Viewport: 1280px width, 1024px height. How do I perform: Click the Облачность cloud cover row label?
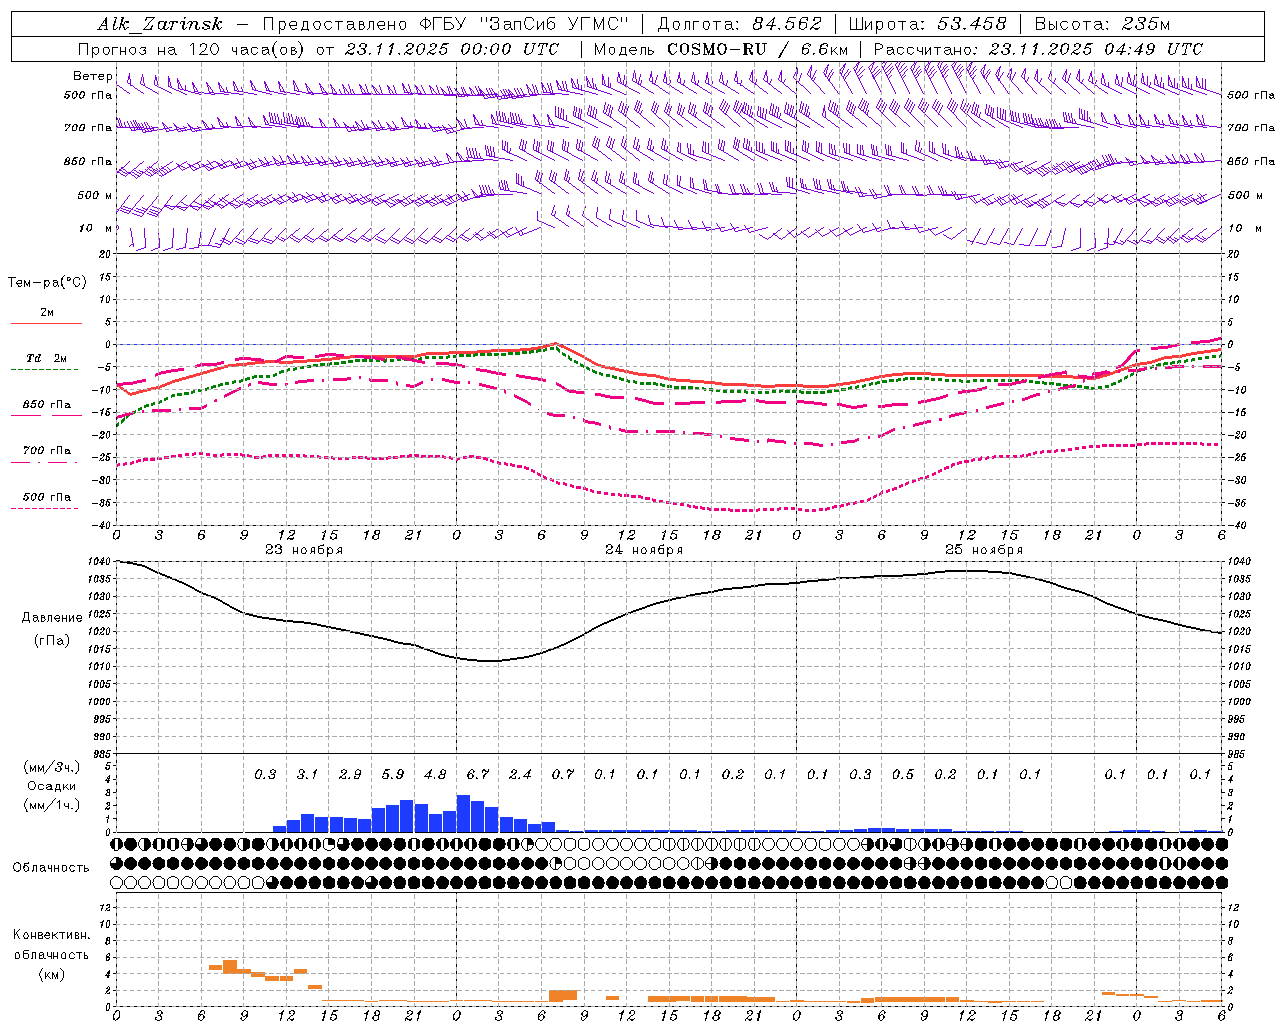[x=51, y=868]
